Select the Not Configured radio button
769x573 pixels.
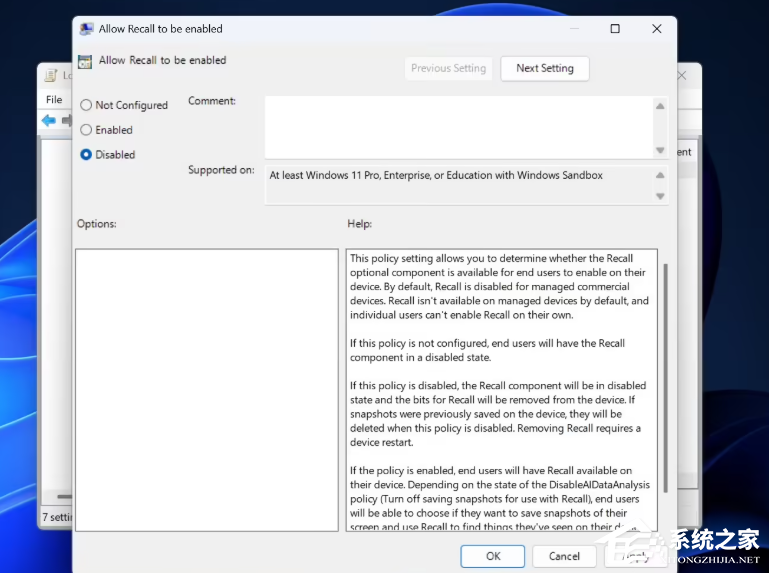point(86,105)
